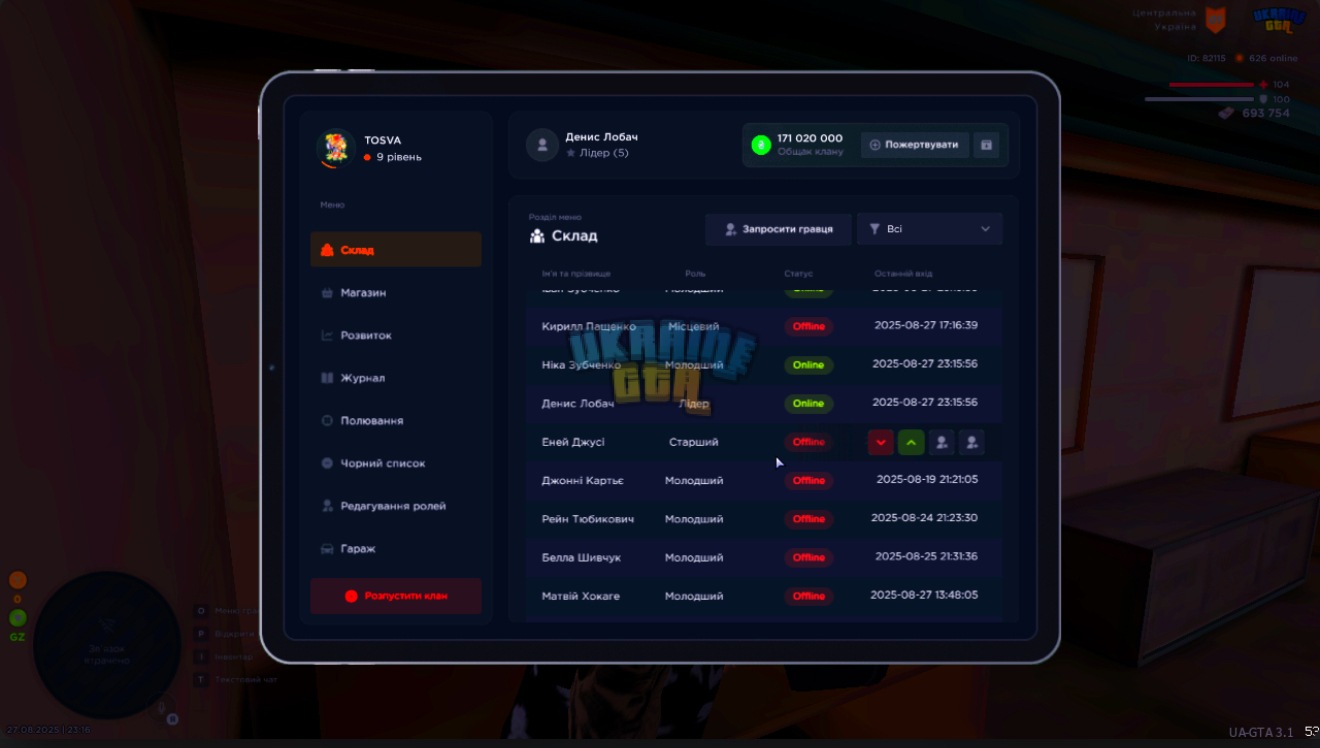Click the Статус column header
Image resolution: width=1320 pixels, height=748 pixels.
(799, 273)
